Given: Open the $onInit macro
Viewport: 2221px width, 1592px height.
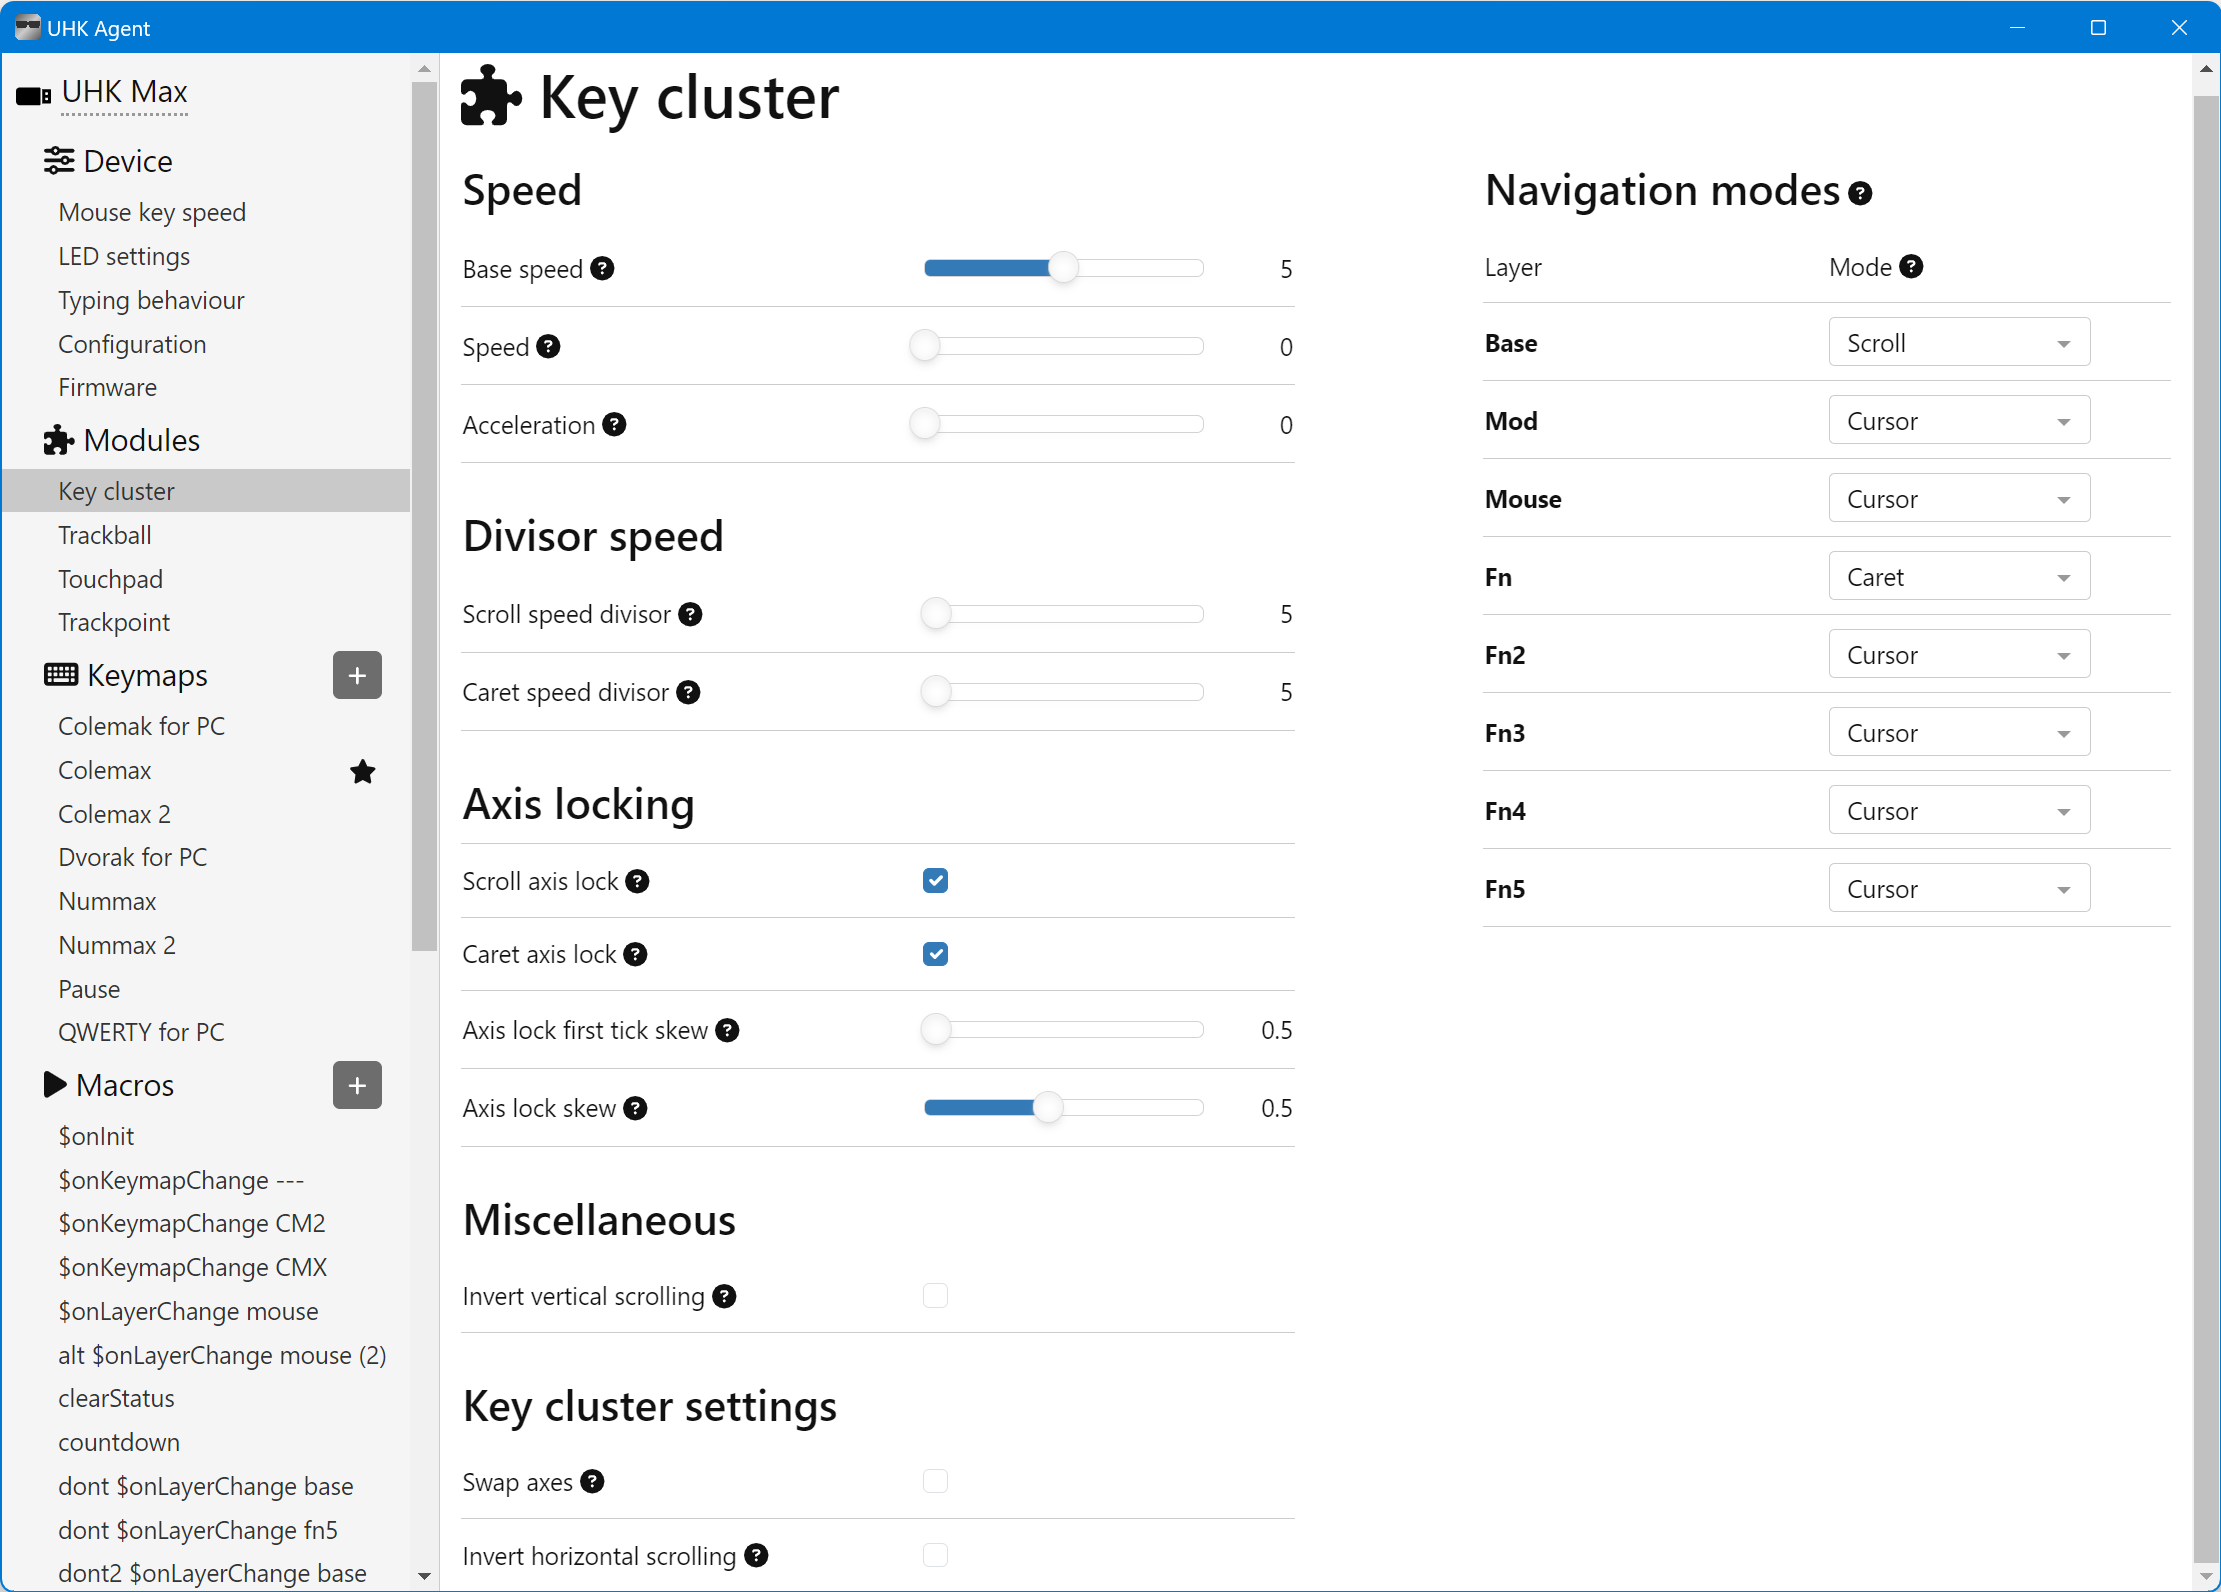Looking at the screenshot, I should tap(96, 1137).
